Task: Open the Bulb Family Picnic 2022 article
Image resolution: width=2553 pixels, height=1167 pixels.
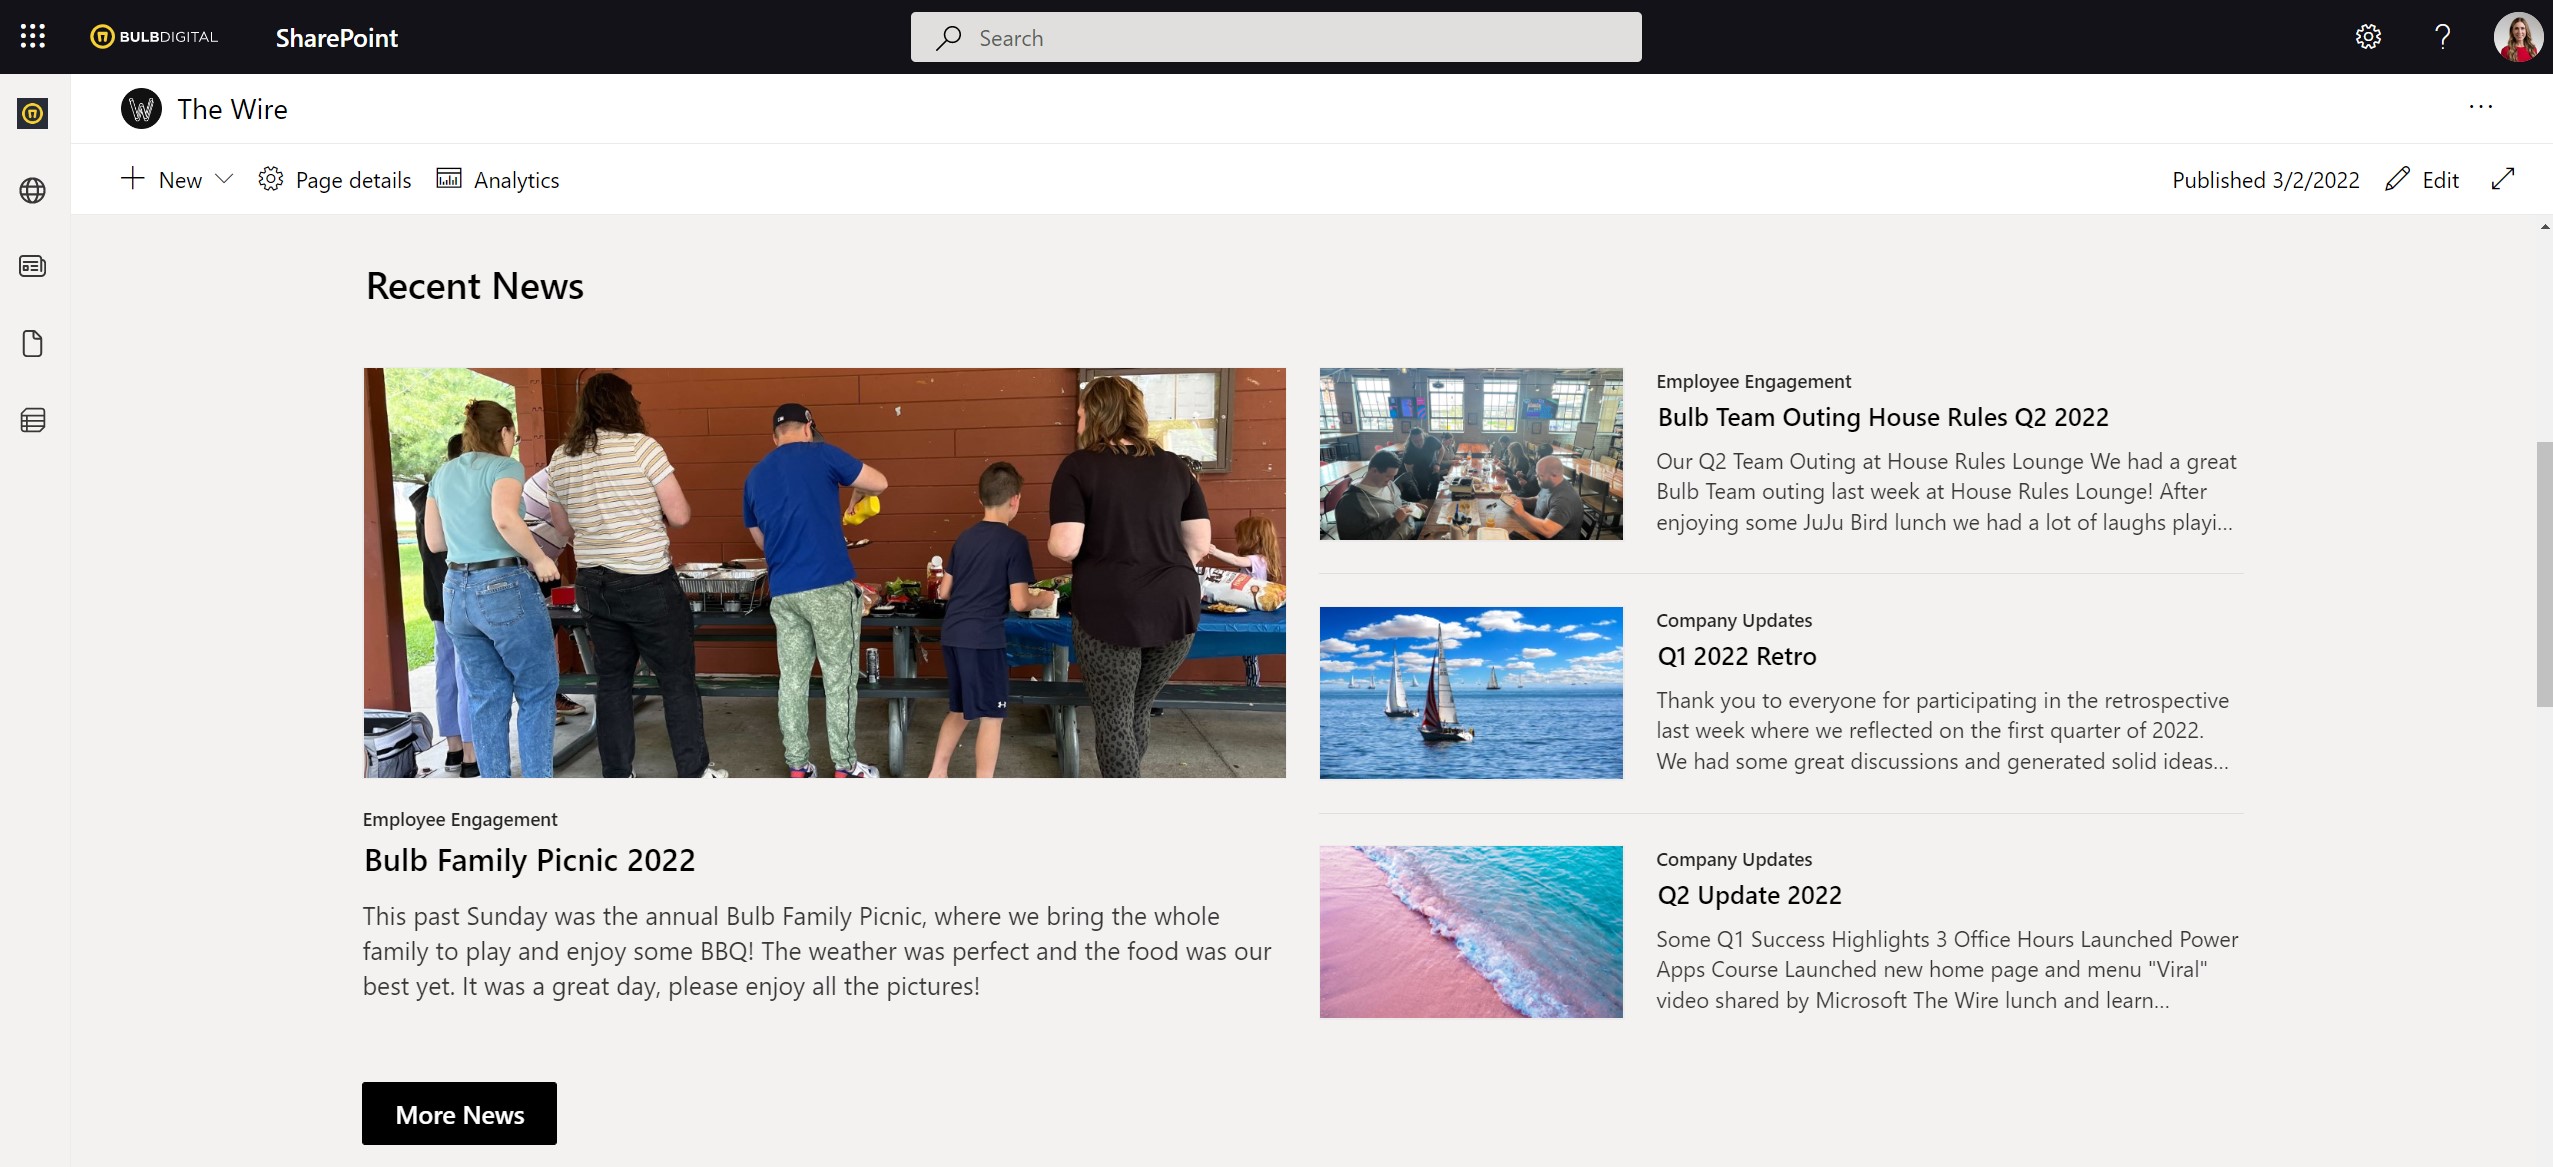Action: (529, 860)
